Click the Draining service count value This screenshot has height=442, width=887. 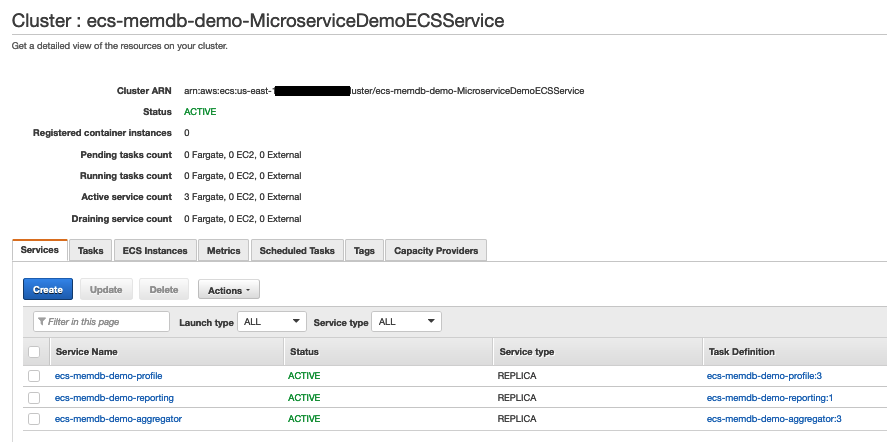pyautogui.click(x=243, y=218)
